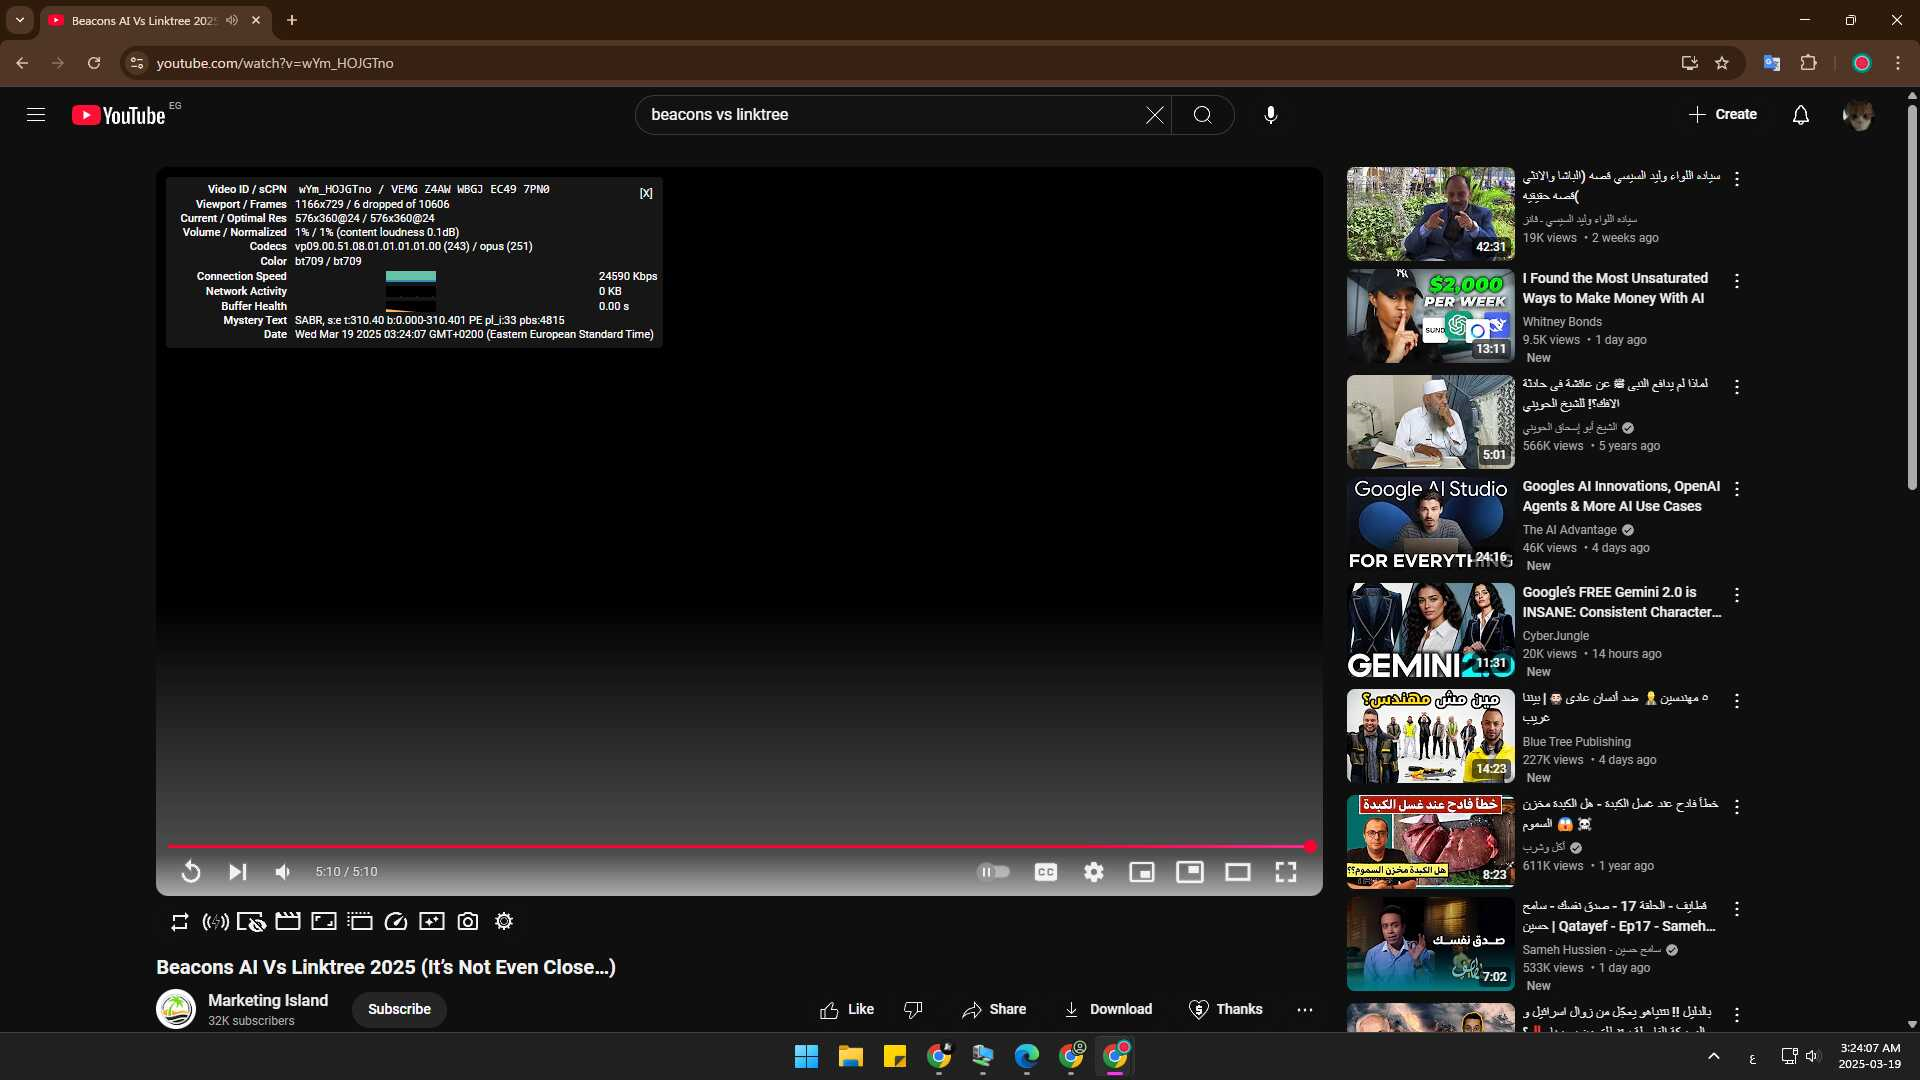
Task: Open the Chrome three-dot menu
Action: [1897, 63]
